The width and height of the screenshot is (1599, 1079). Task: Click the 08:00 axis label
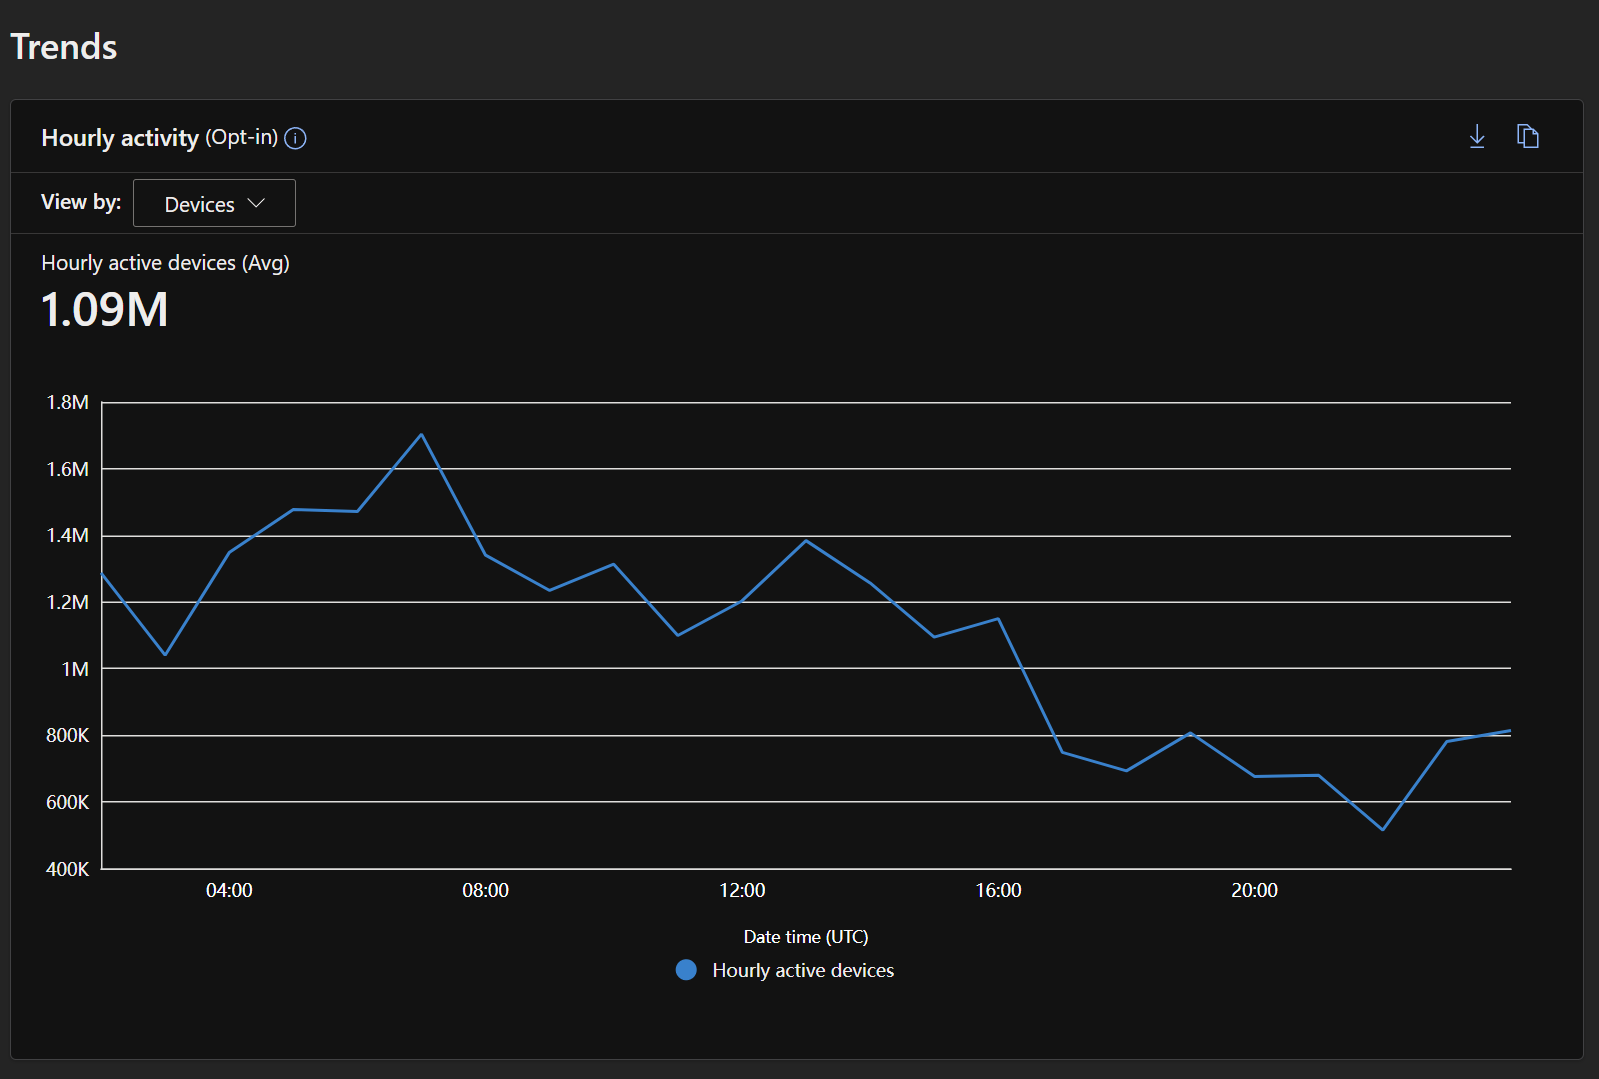485,890
